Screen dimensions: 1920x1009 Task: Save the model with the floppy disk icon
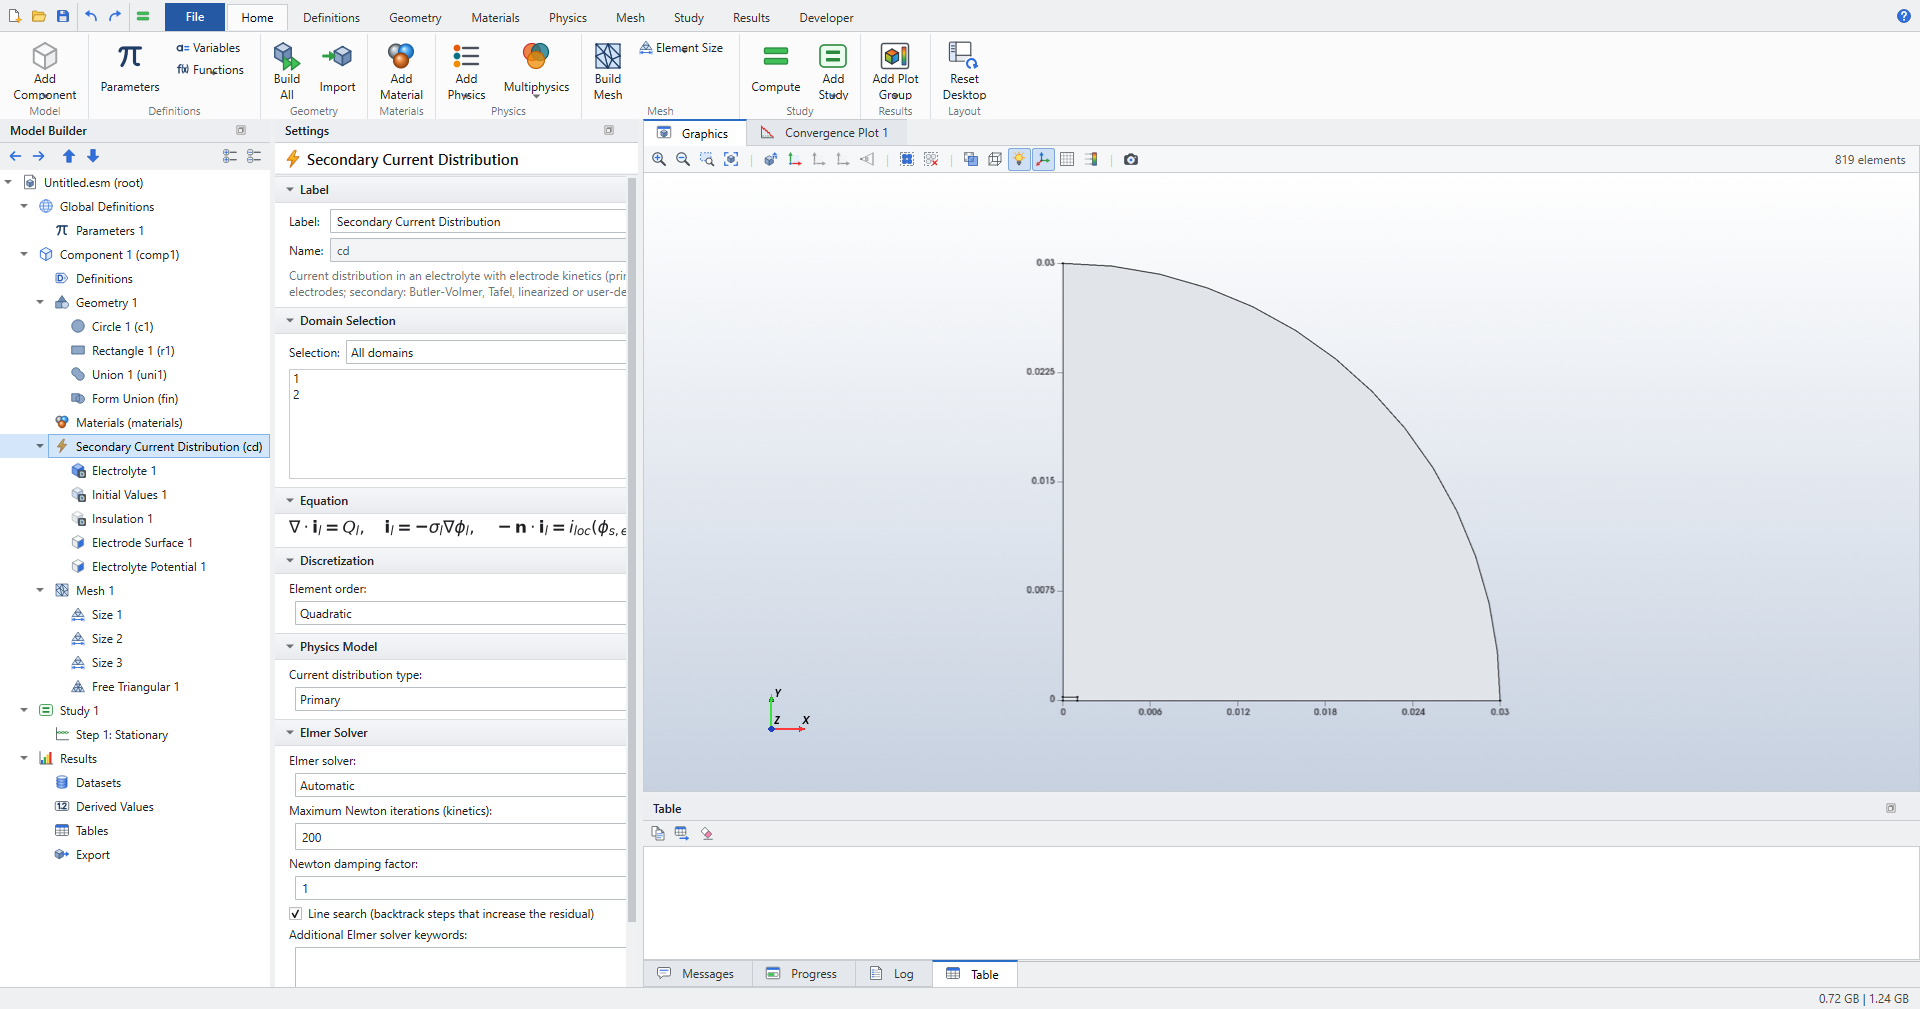(x=63, y=16)
